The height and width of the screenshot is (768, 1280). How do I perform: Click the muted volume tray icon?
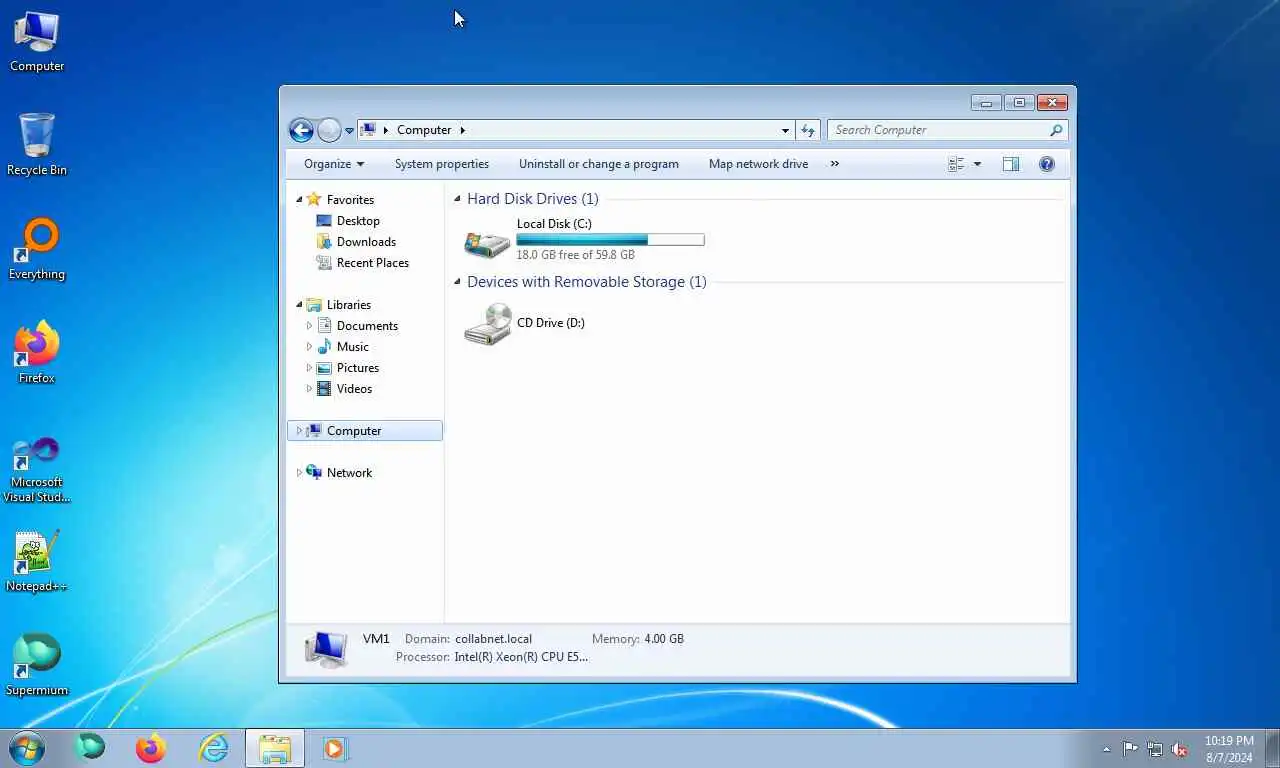[1179, 749]
